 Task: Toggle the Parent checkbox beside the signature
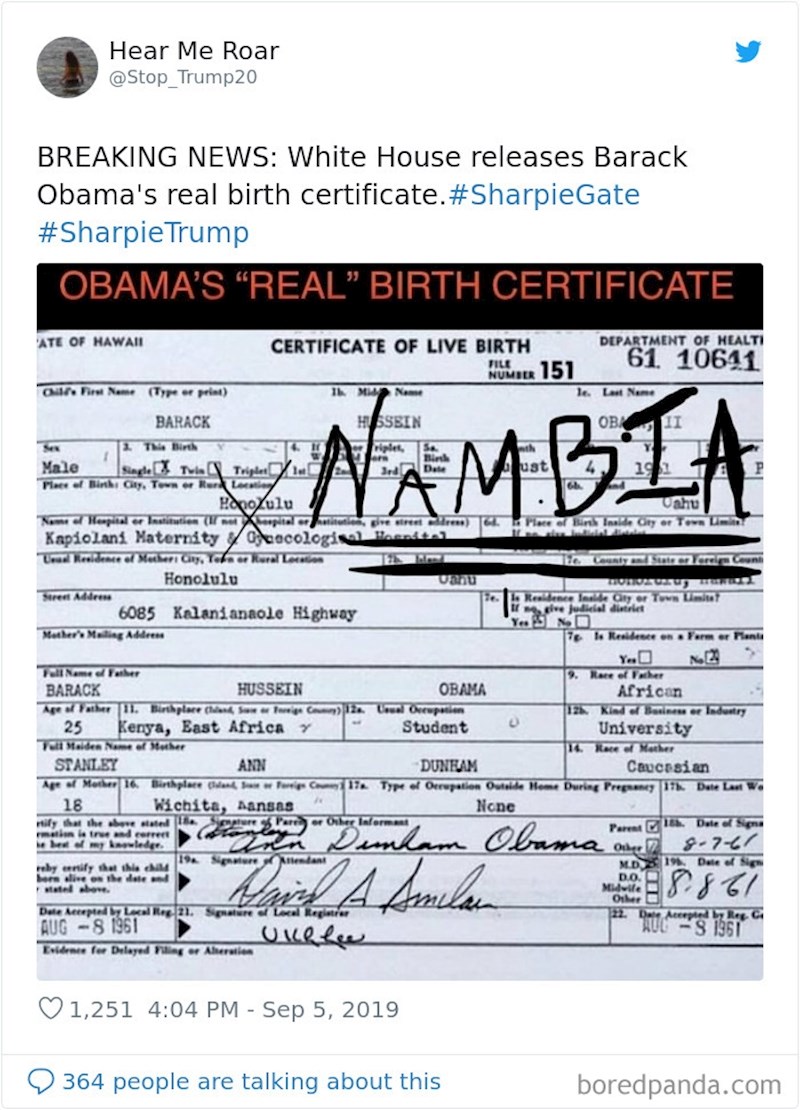coord(654,829)
